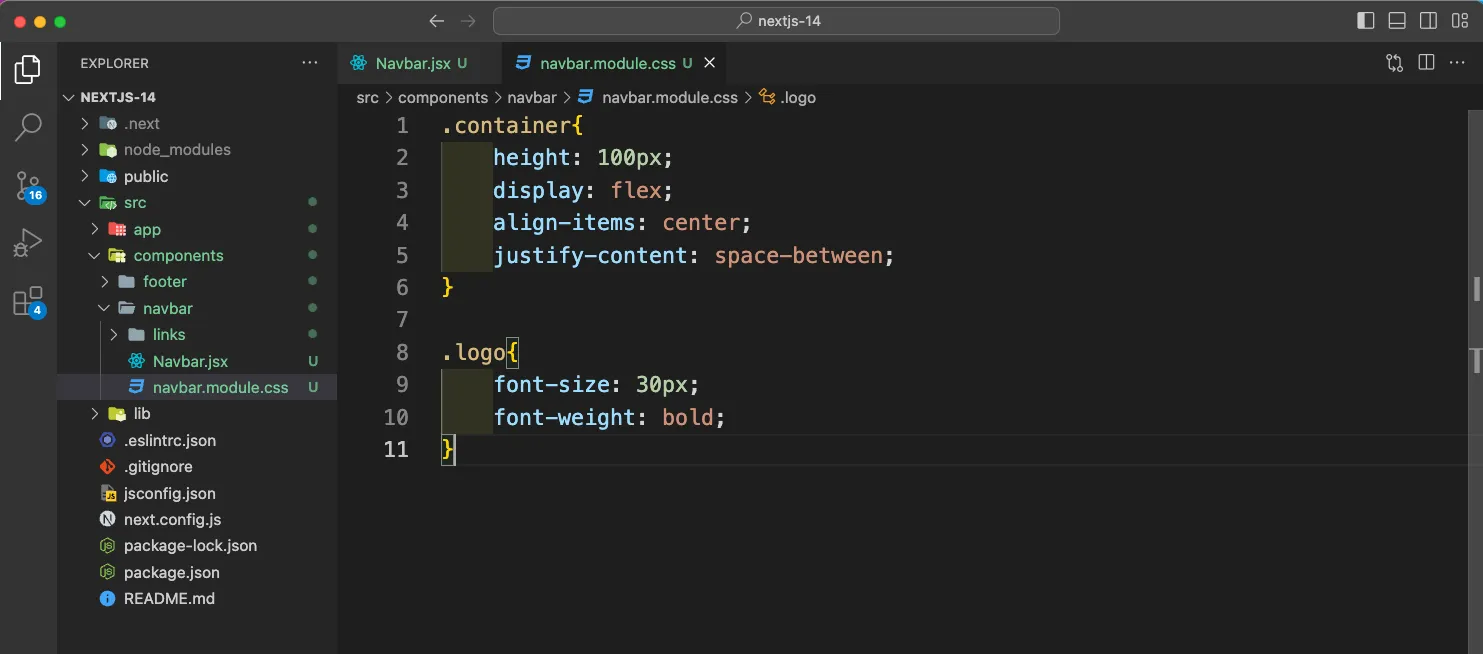
Task: Close the navbar.module.css tab
Action: click(709, 63)
